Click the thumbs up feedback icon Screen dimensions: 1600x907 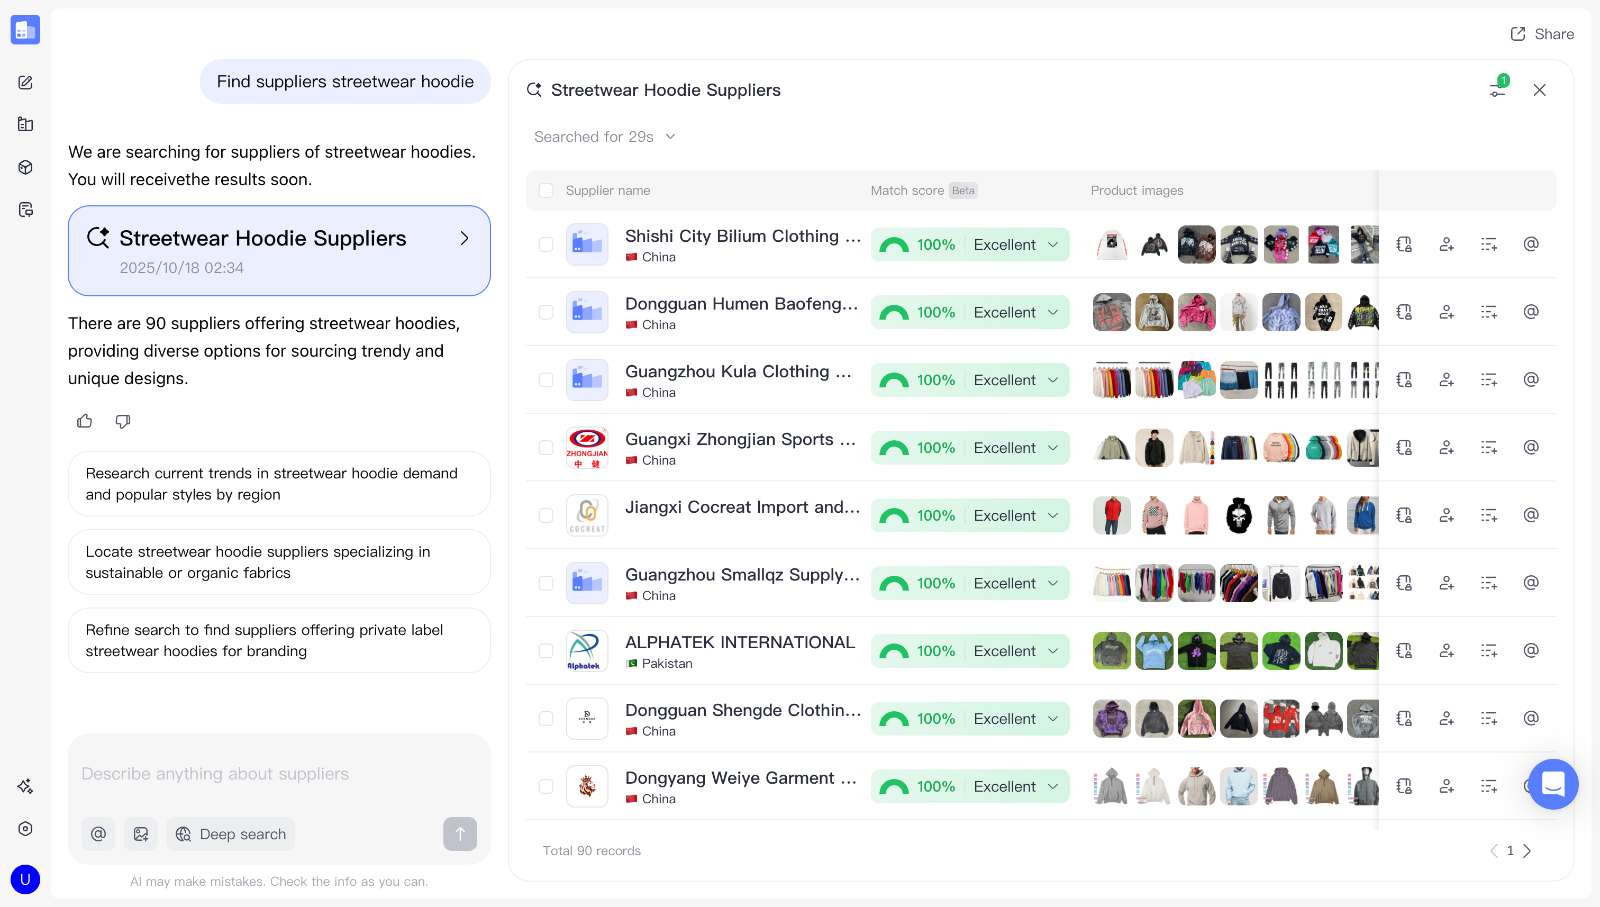85,421
